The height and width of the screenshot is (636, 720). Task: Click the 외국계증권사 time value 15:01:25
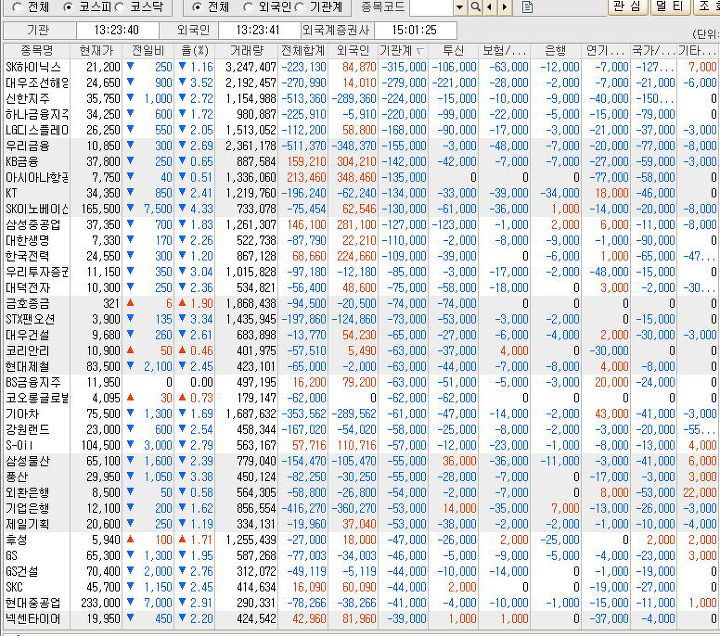(x=414, y=30)
